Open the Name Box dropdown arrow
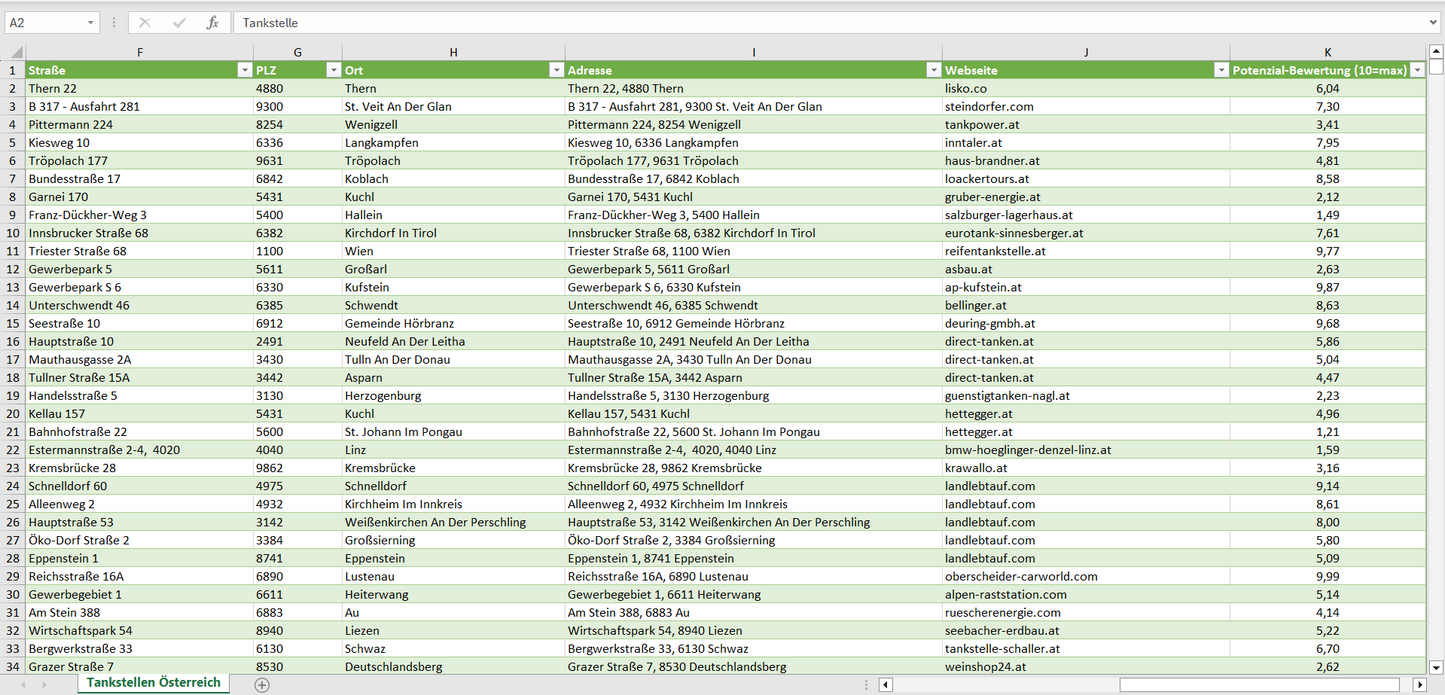 (x=91, y=23)
